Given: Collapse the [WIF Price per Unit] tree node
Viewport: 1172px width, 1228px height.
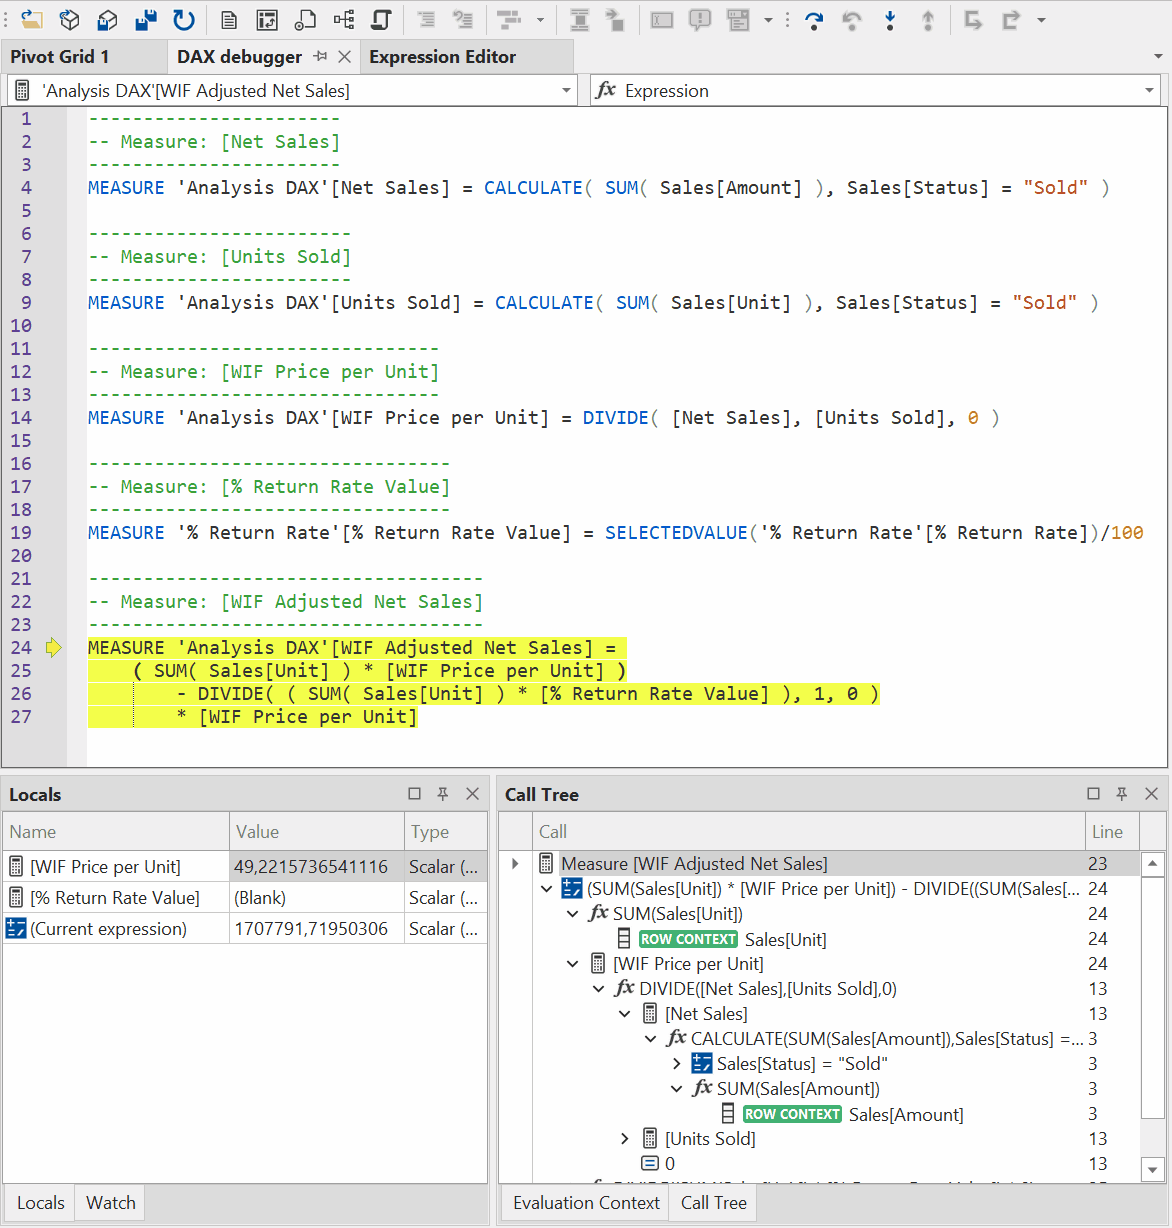Looking at the screenshot, I should click(x=573, y=964).
